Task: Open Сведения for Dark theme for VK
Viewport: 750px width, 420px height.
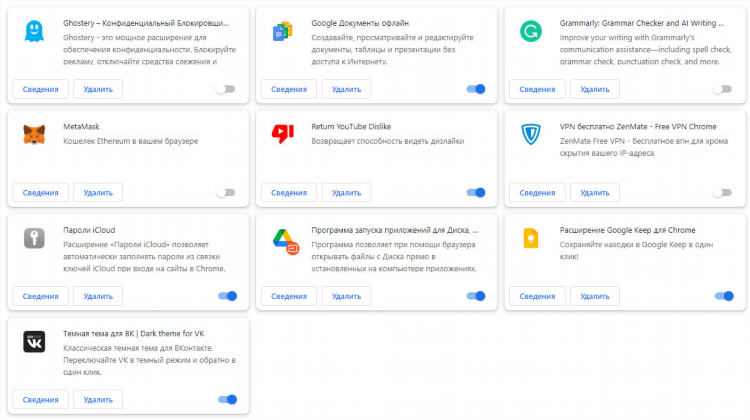Action: [x=41, y=399]
